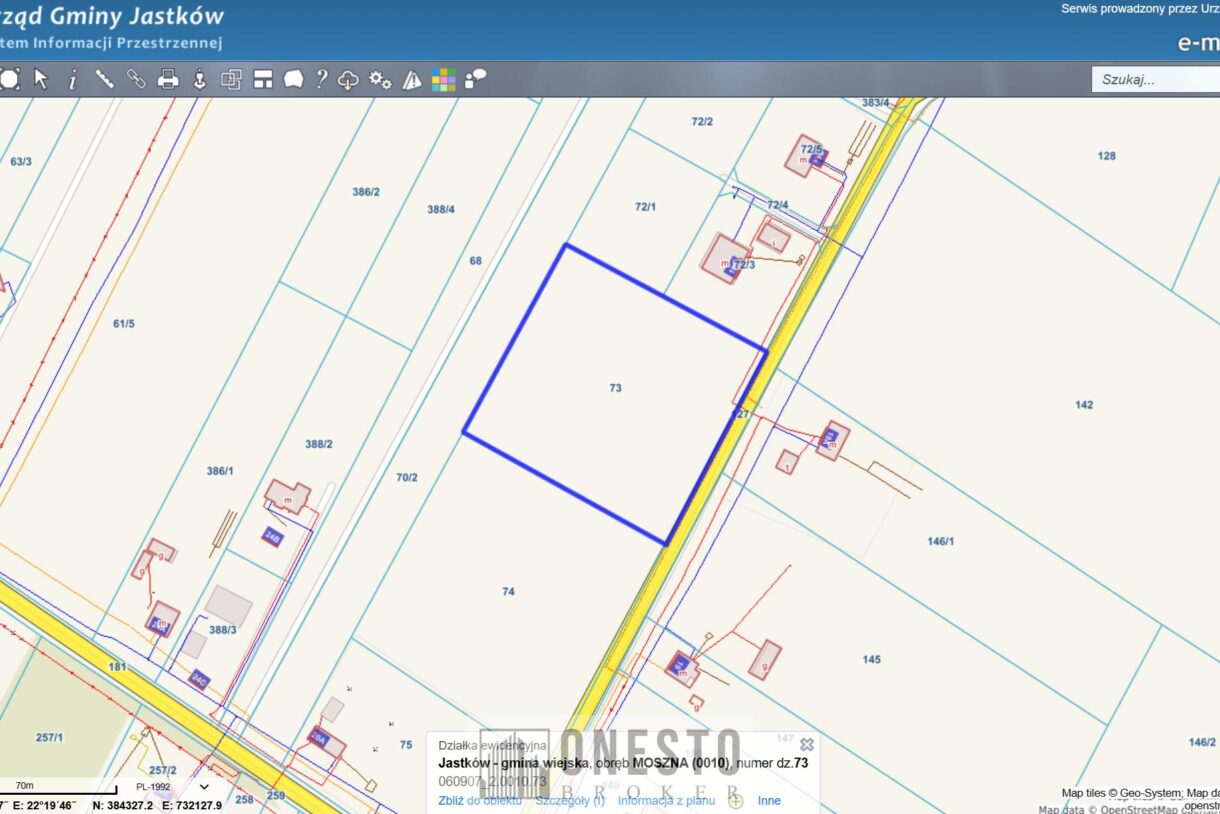
Task: Click the 'Inne' link in popup
Action: 769,800
